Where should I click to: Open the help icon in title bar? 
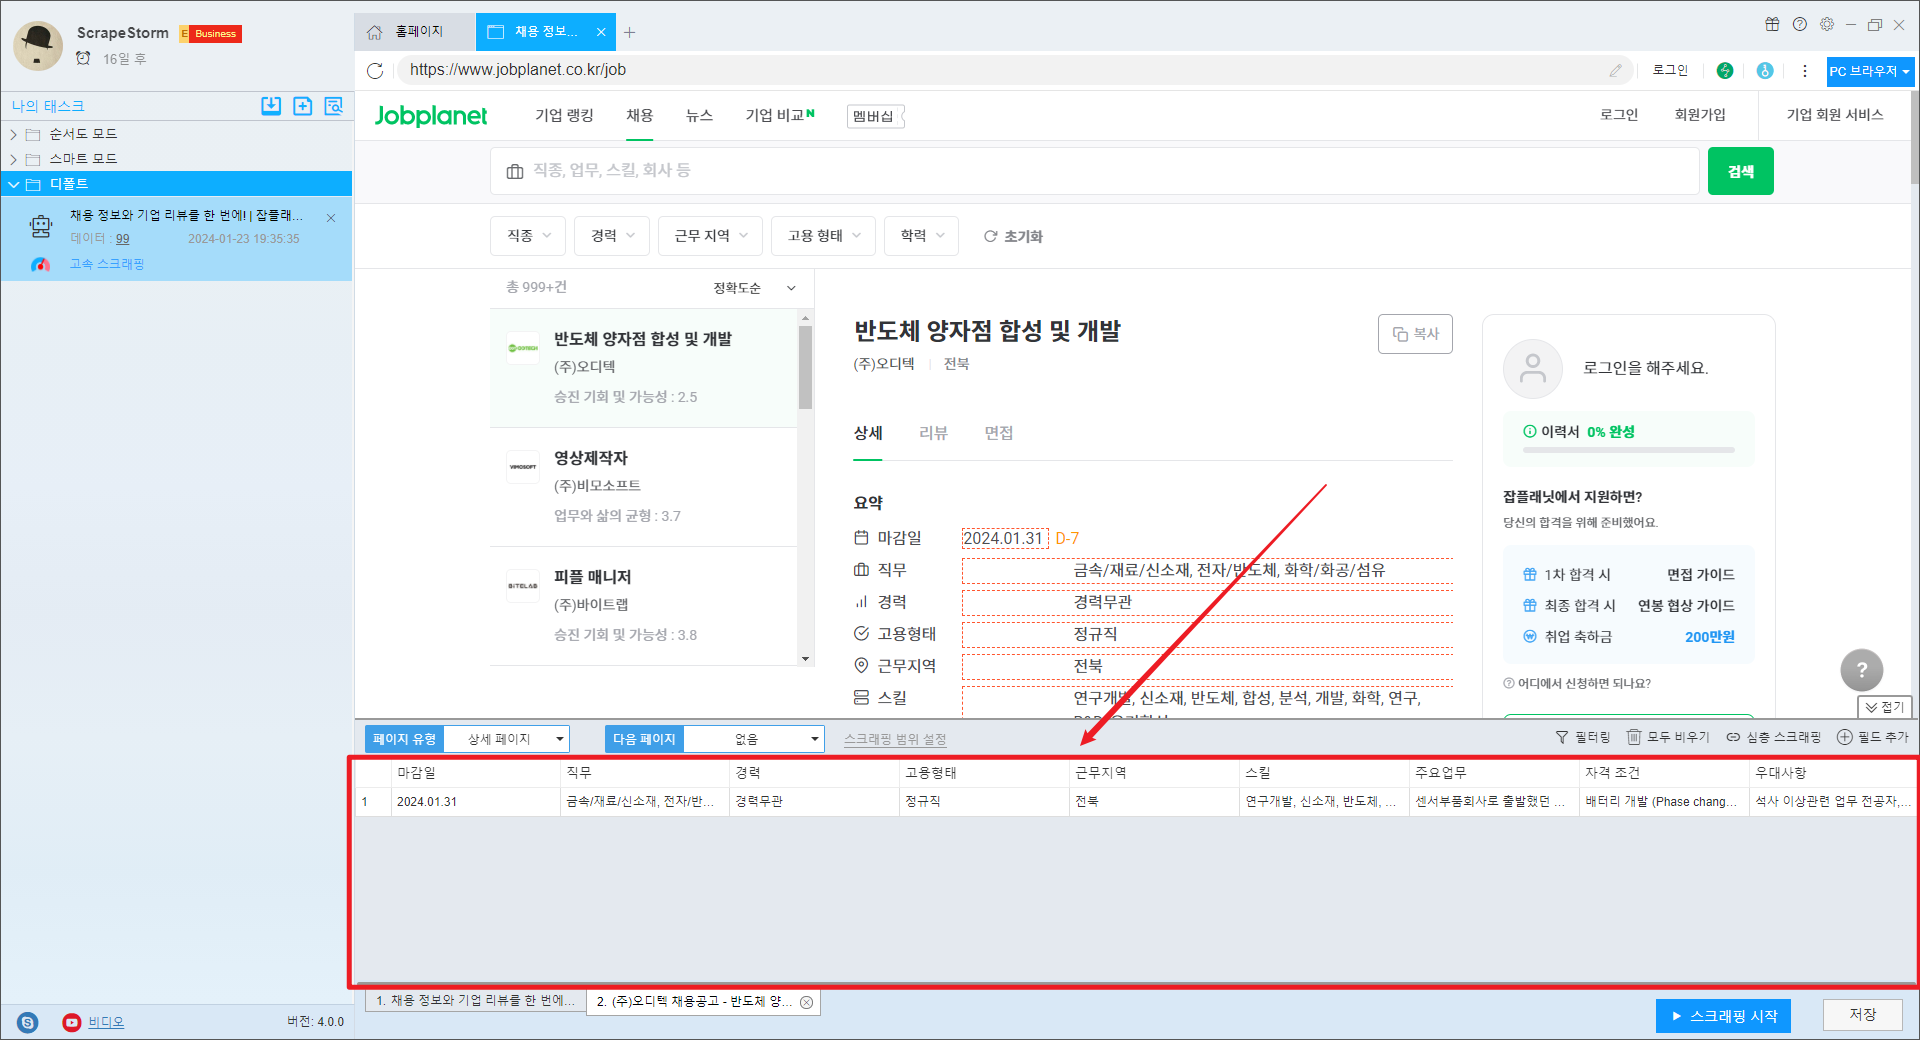[1799, 24]
